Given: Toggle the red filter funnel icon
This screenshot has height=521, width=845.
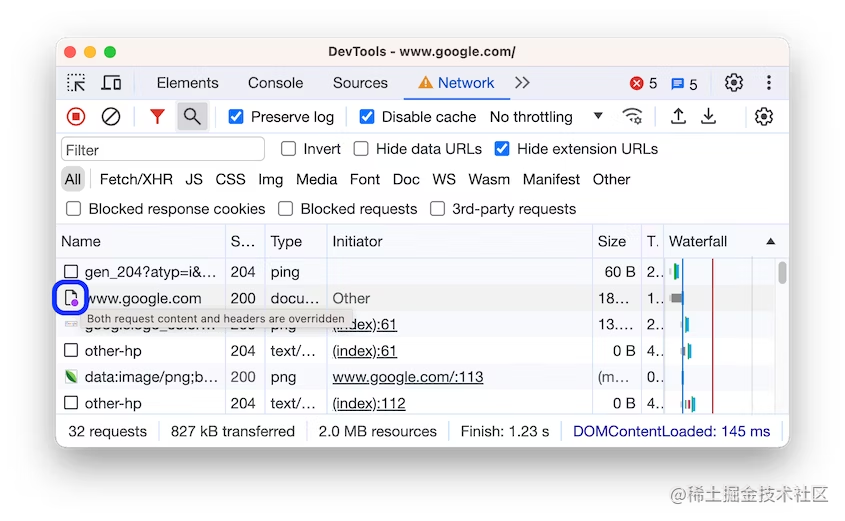Looking at the screenshot, I should click(157, 116).
